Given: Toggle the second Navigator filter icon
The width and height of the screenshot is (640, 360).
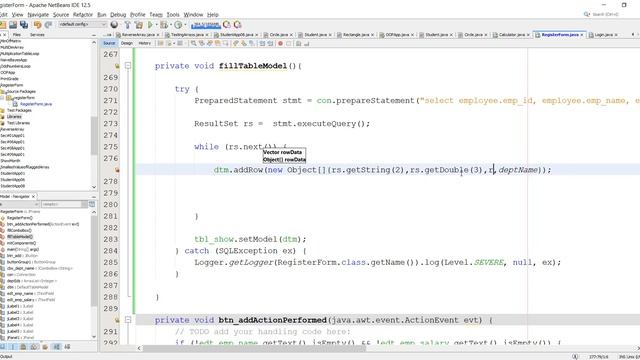Looking at the screenshot, I should pyautogui.click(x=13, y=347).
